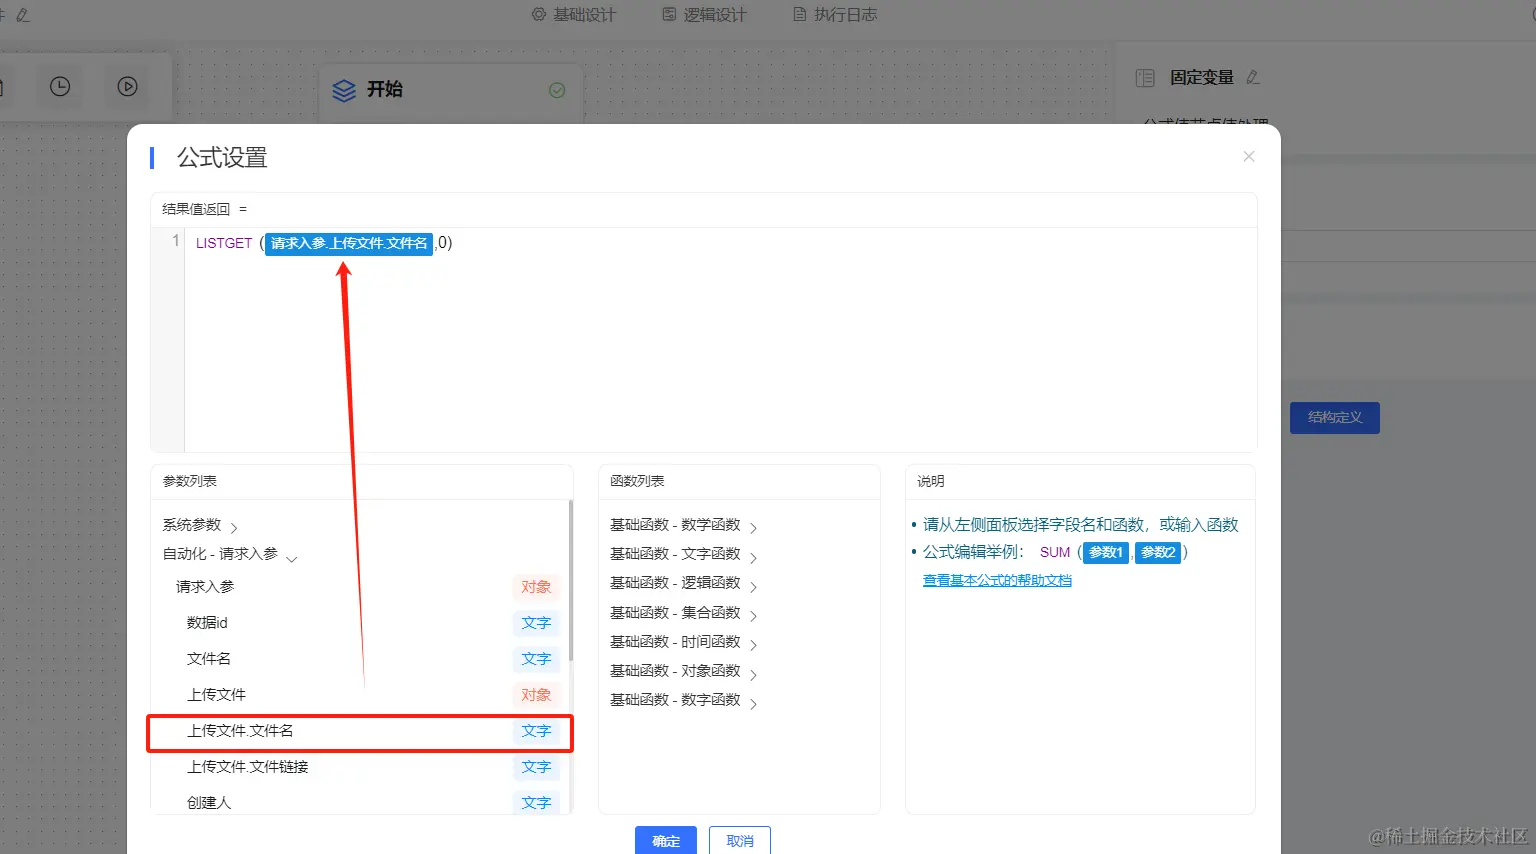
Task: Click the play run icon in toolbar
Action: pyautogui.click(x=127, y=87)
